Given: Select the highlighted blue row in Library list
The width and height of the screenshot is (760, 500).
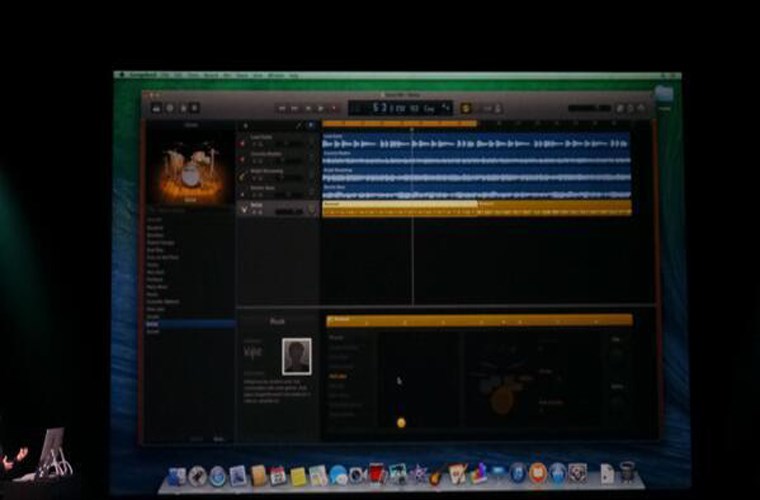Looking at the screenshot, I should click(x=190, y=324).
